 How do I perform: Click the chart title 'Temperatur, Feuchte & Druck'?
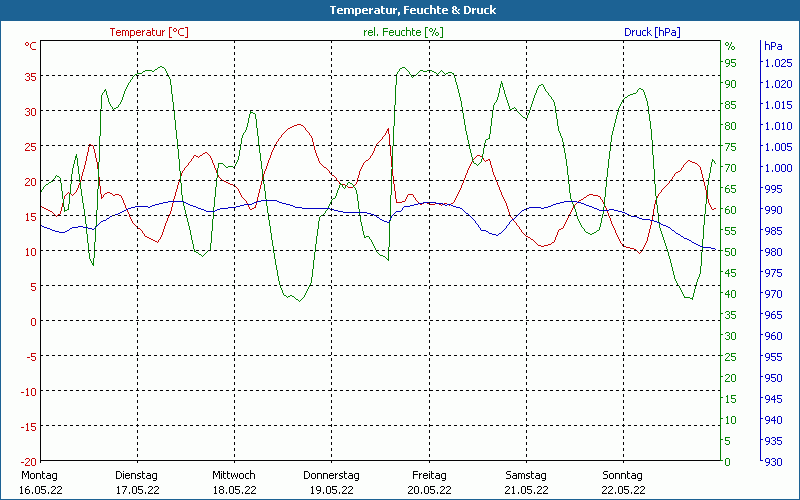click(x=412, y=10)
